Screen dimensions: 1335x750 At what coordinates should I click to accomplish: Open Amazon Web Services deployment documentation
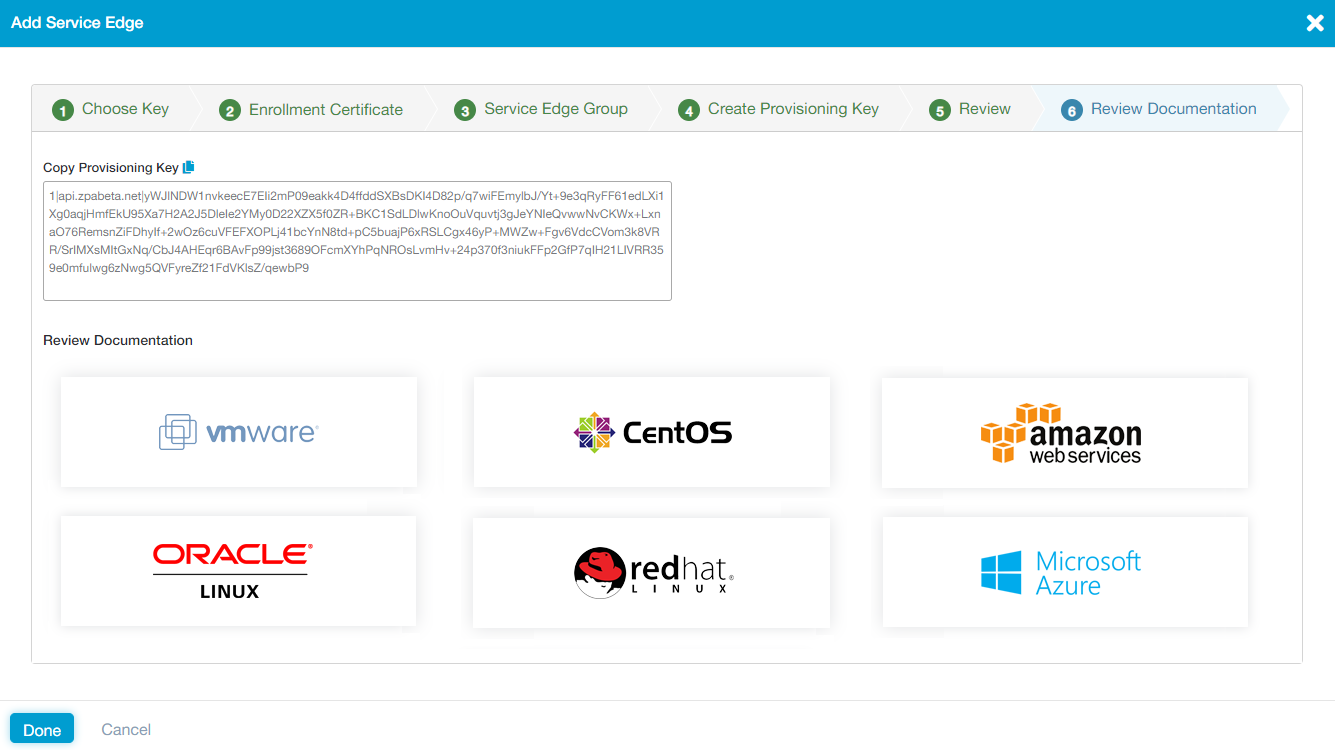click(x=1063, y=432)
